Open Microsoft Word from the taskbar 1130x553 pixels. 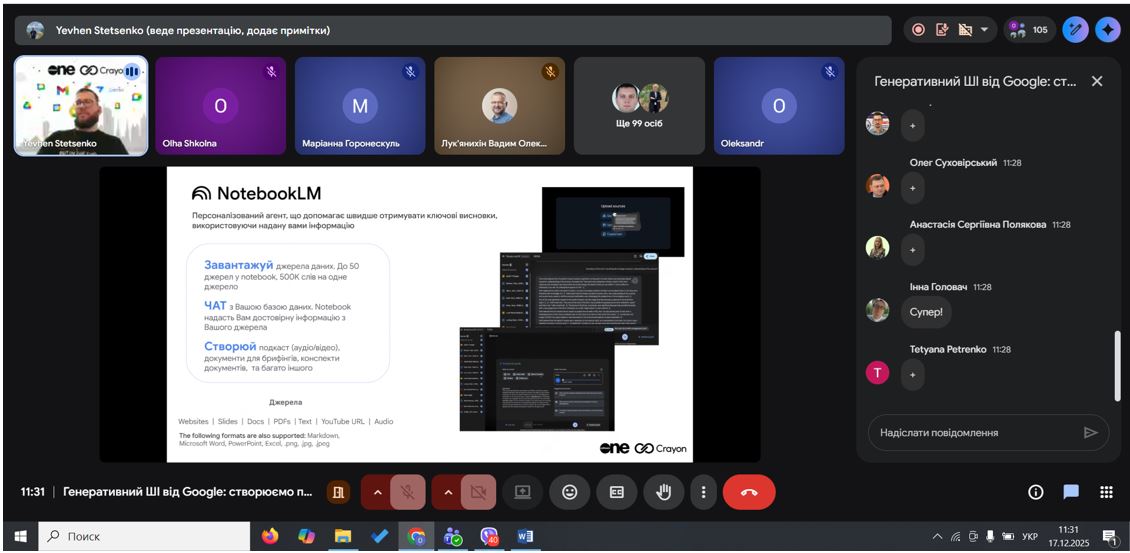(525, 536)
